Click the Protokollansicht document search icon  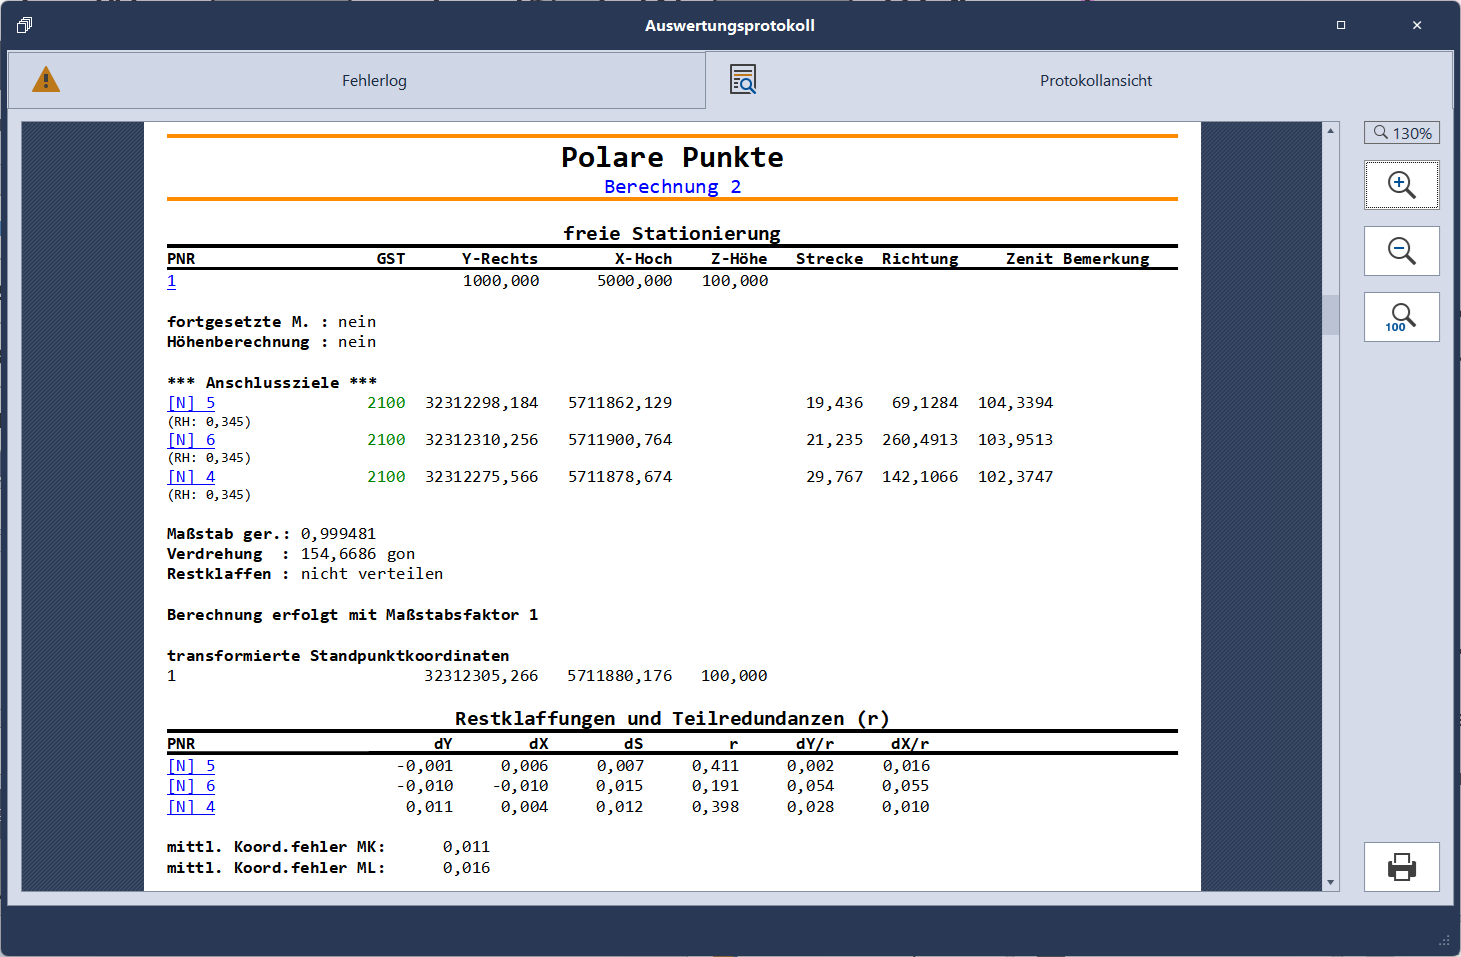coord(743,80)
